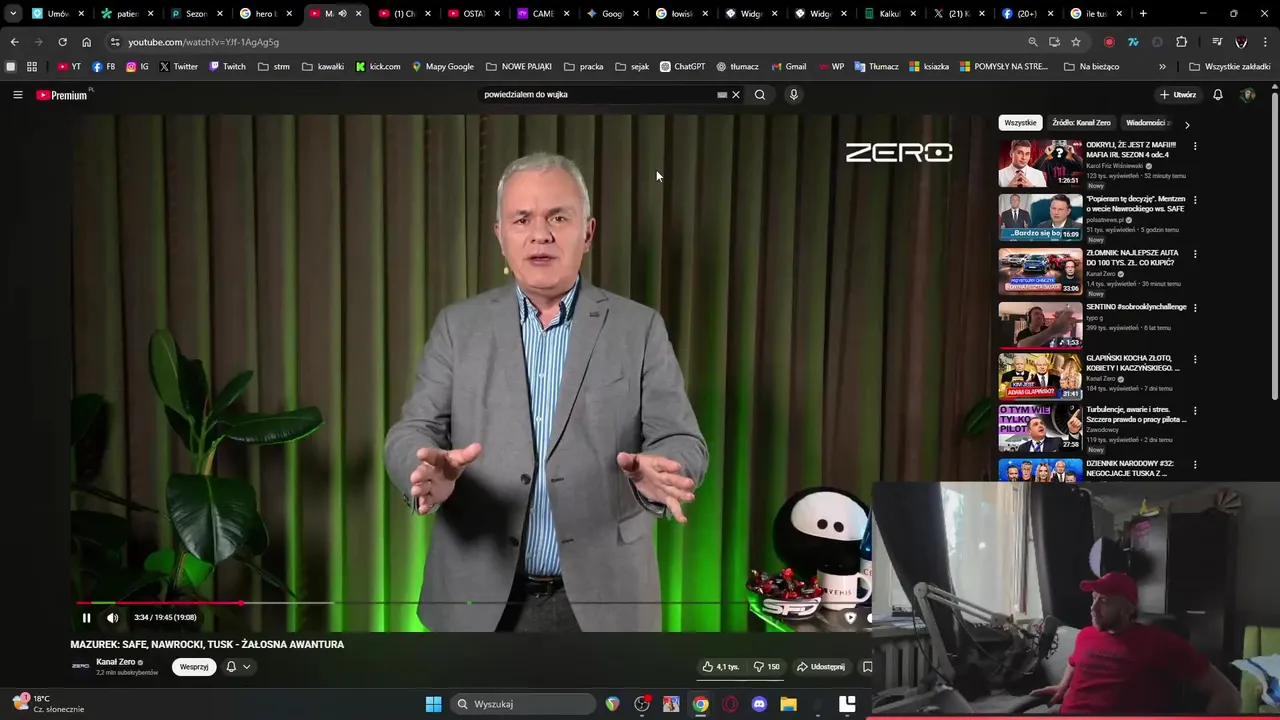Open the Gmail bookmark
Screen dimensions: 1280x720
tap(788, 67)
